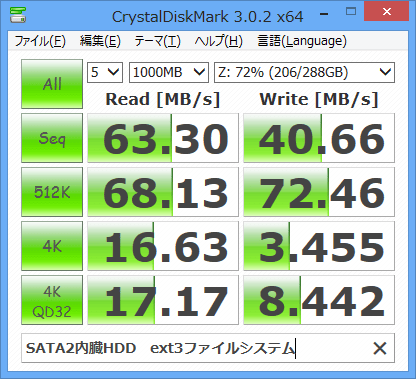Click the Write [MB/s] column header

(319, 99)
